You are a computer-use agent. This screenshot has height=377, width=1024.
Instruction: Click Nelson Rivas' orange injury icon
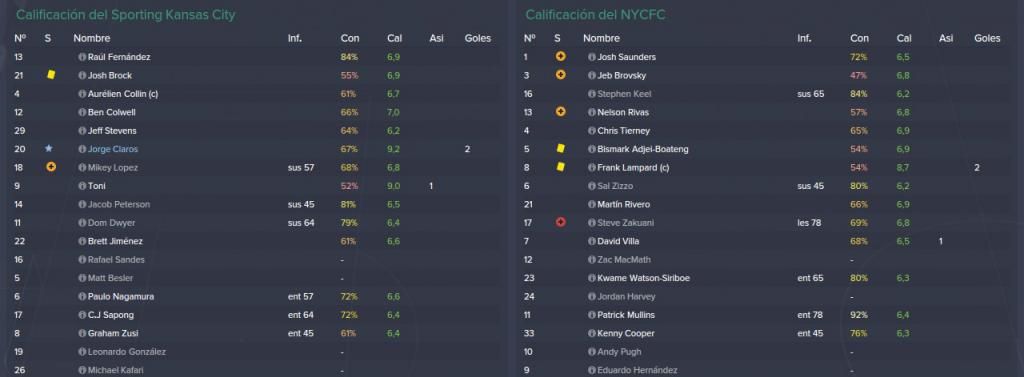pyautogui.click(x=560, y=112)
